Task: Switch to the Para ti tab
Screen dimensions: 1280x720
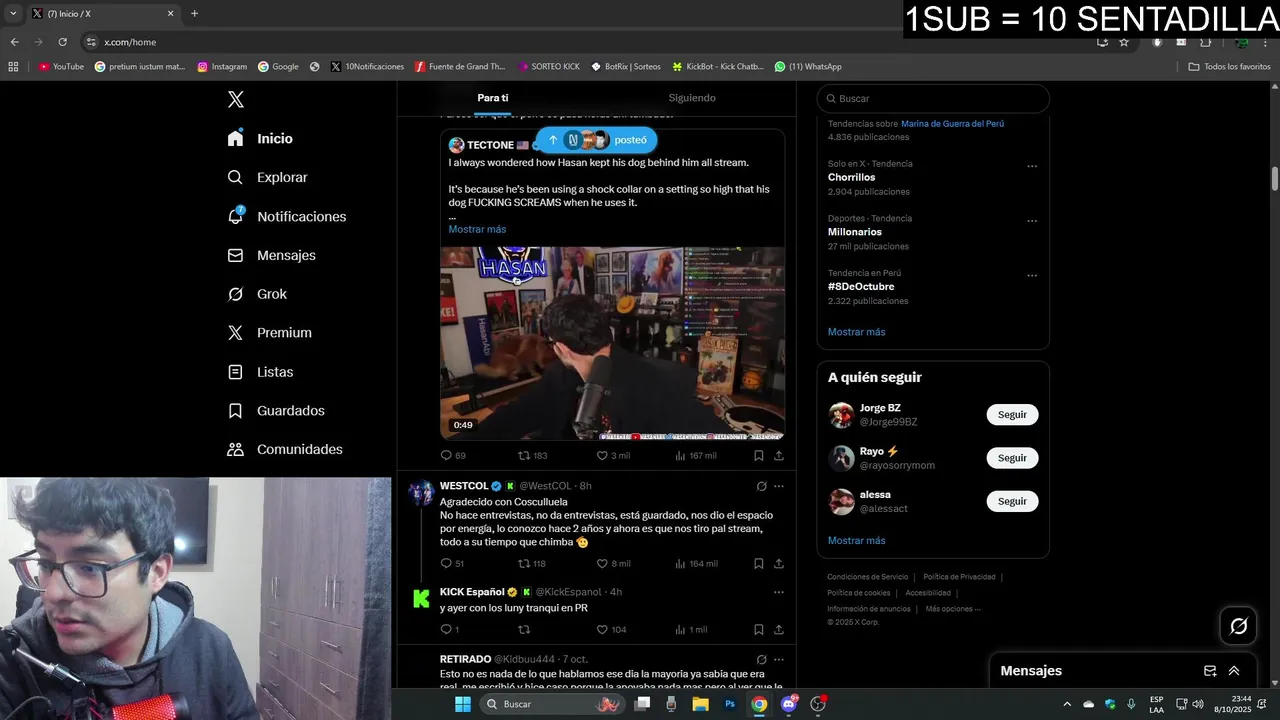Action: point(492,98)
